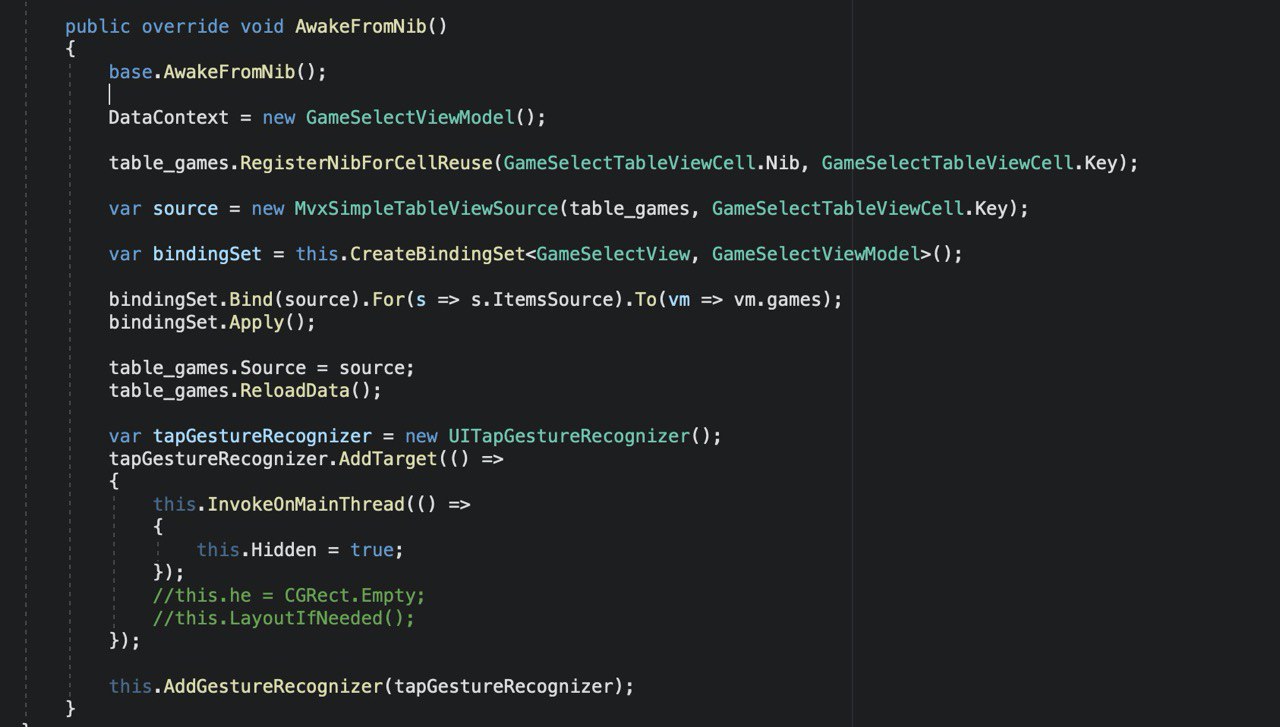Click the AddTarget method call

pos(388,459)
